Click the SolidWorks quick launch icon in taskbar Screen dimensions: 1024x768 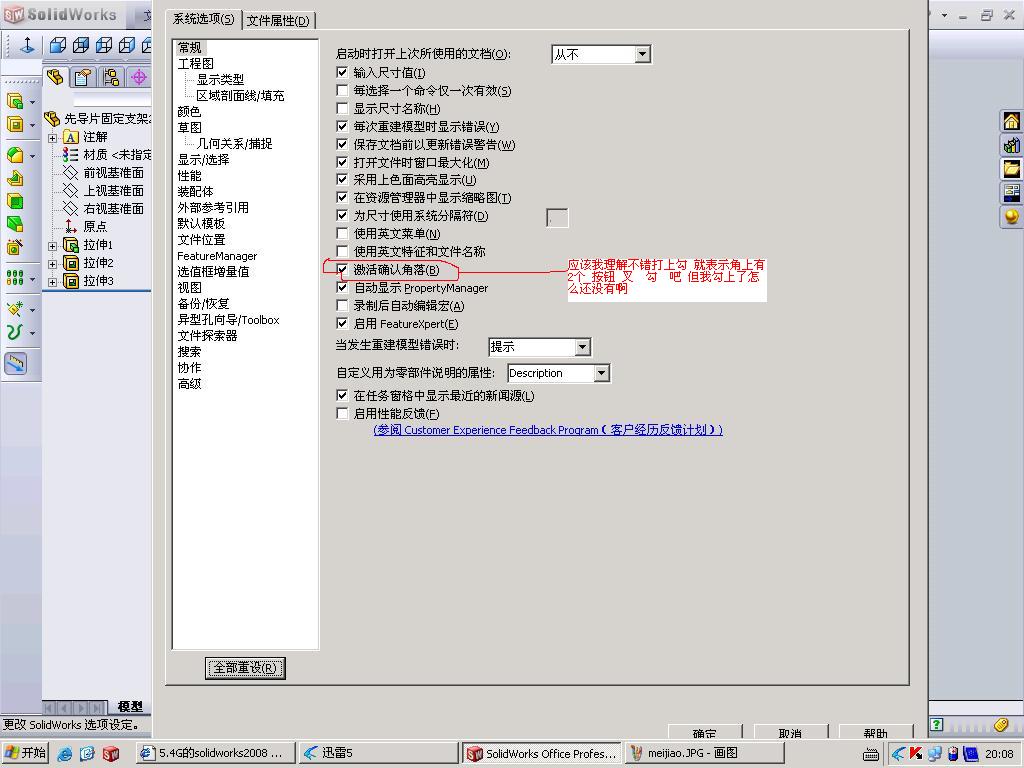tap(110, 754)
